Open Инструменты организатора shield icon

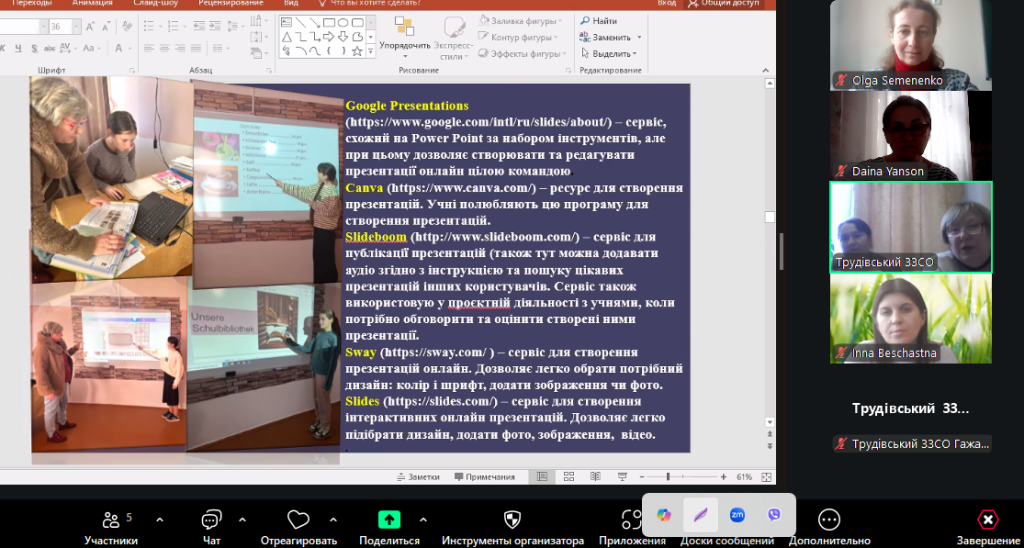pos(512,520)
